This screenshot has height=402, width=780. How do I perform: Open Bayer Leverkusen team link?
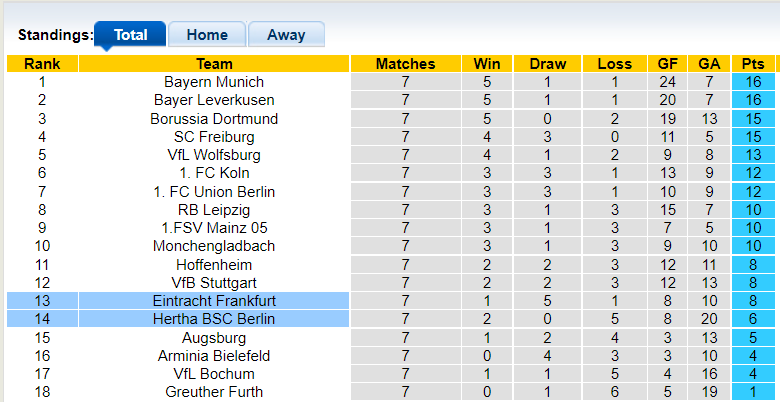click(x=214, y=100)
